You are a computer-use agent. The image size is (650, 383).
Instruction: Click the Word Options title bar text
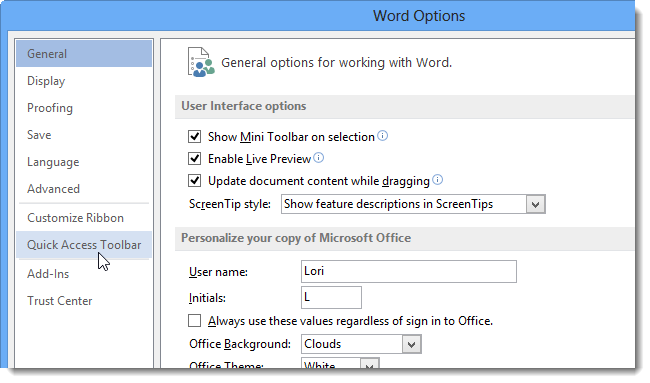pyautogui.click(x=419, y=16)
